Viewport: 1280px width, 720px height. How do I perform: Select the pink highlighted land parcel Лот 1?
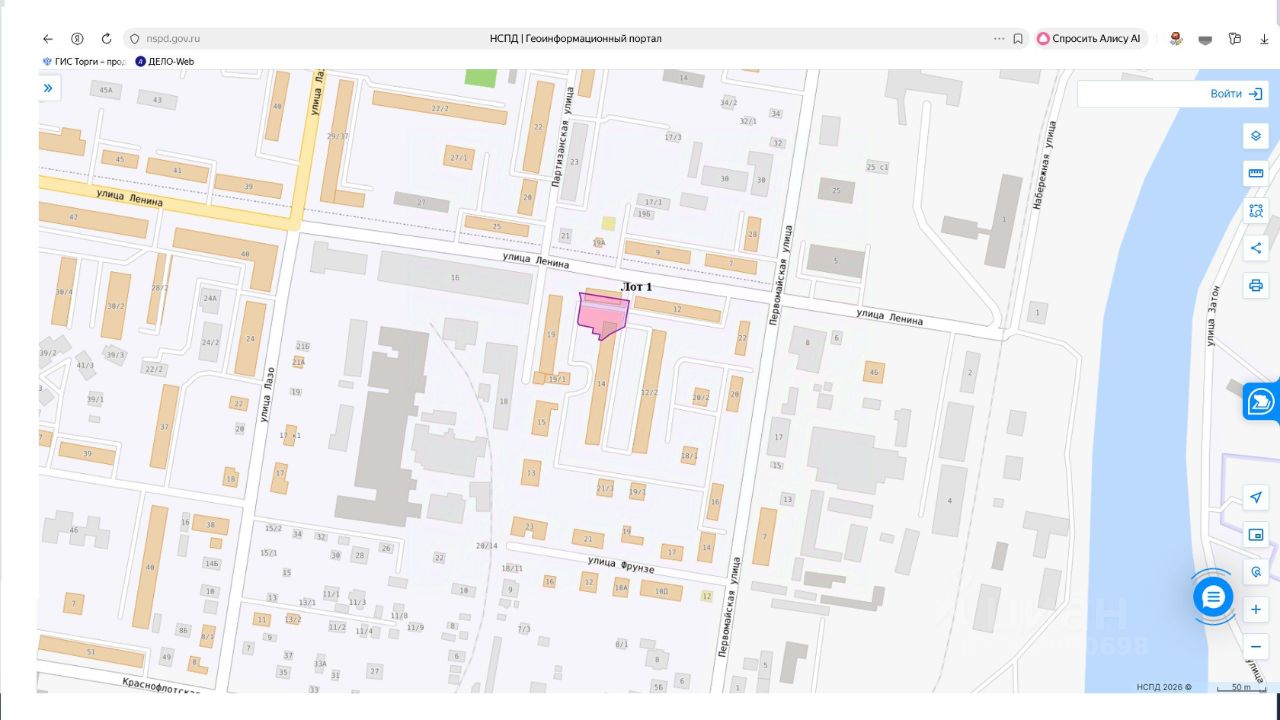pyautogui.click(x=603, y=315)
